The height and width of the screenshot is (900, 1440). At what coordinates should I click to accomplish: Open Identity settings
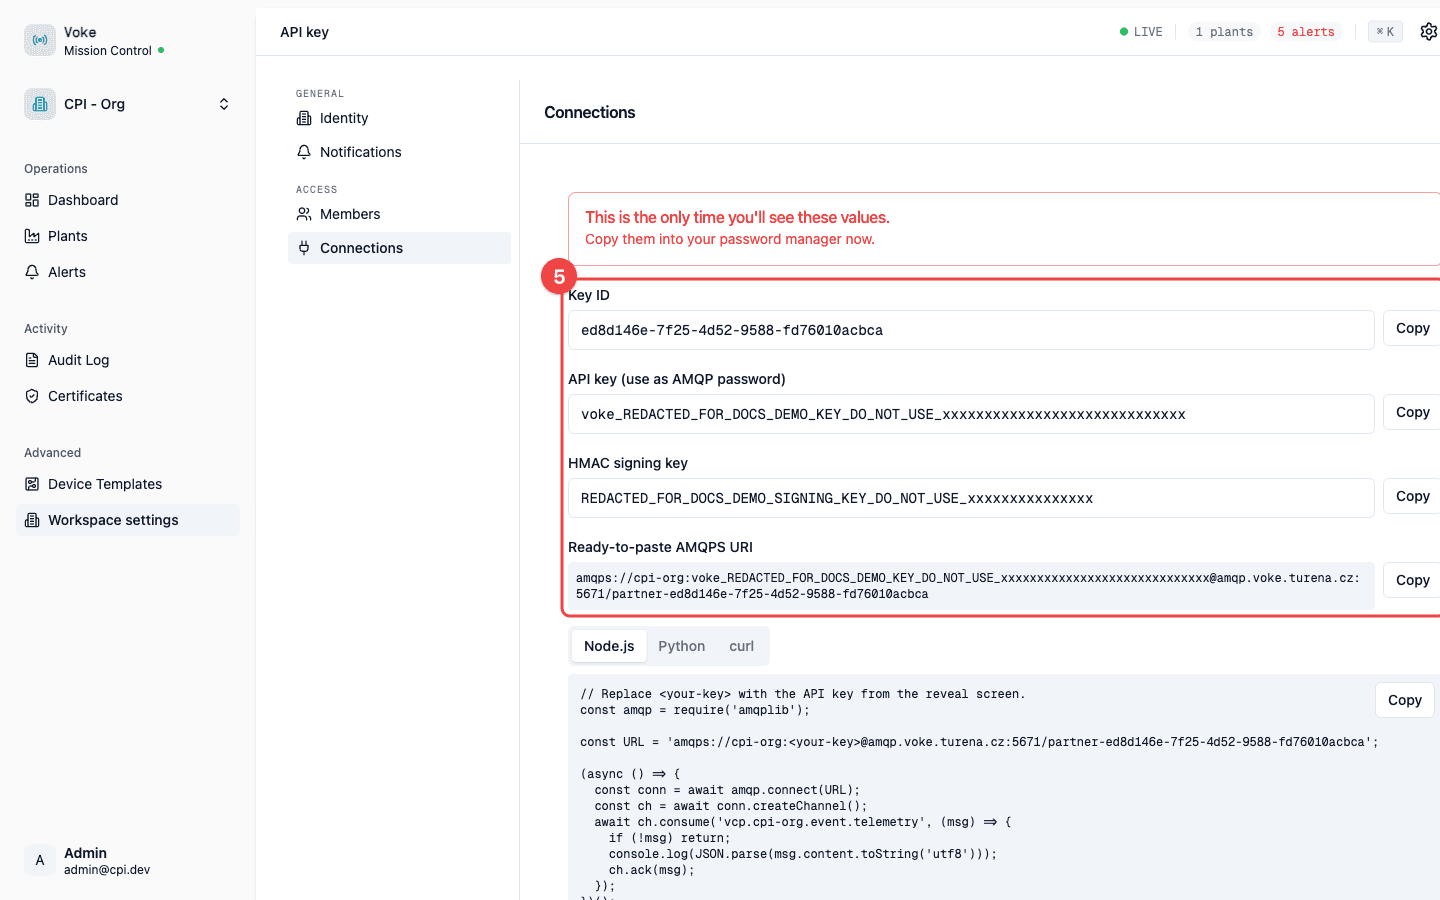(x=399, y=118)
